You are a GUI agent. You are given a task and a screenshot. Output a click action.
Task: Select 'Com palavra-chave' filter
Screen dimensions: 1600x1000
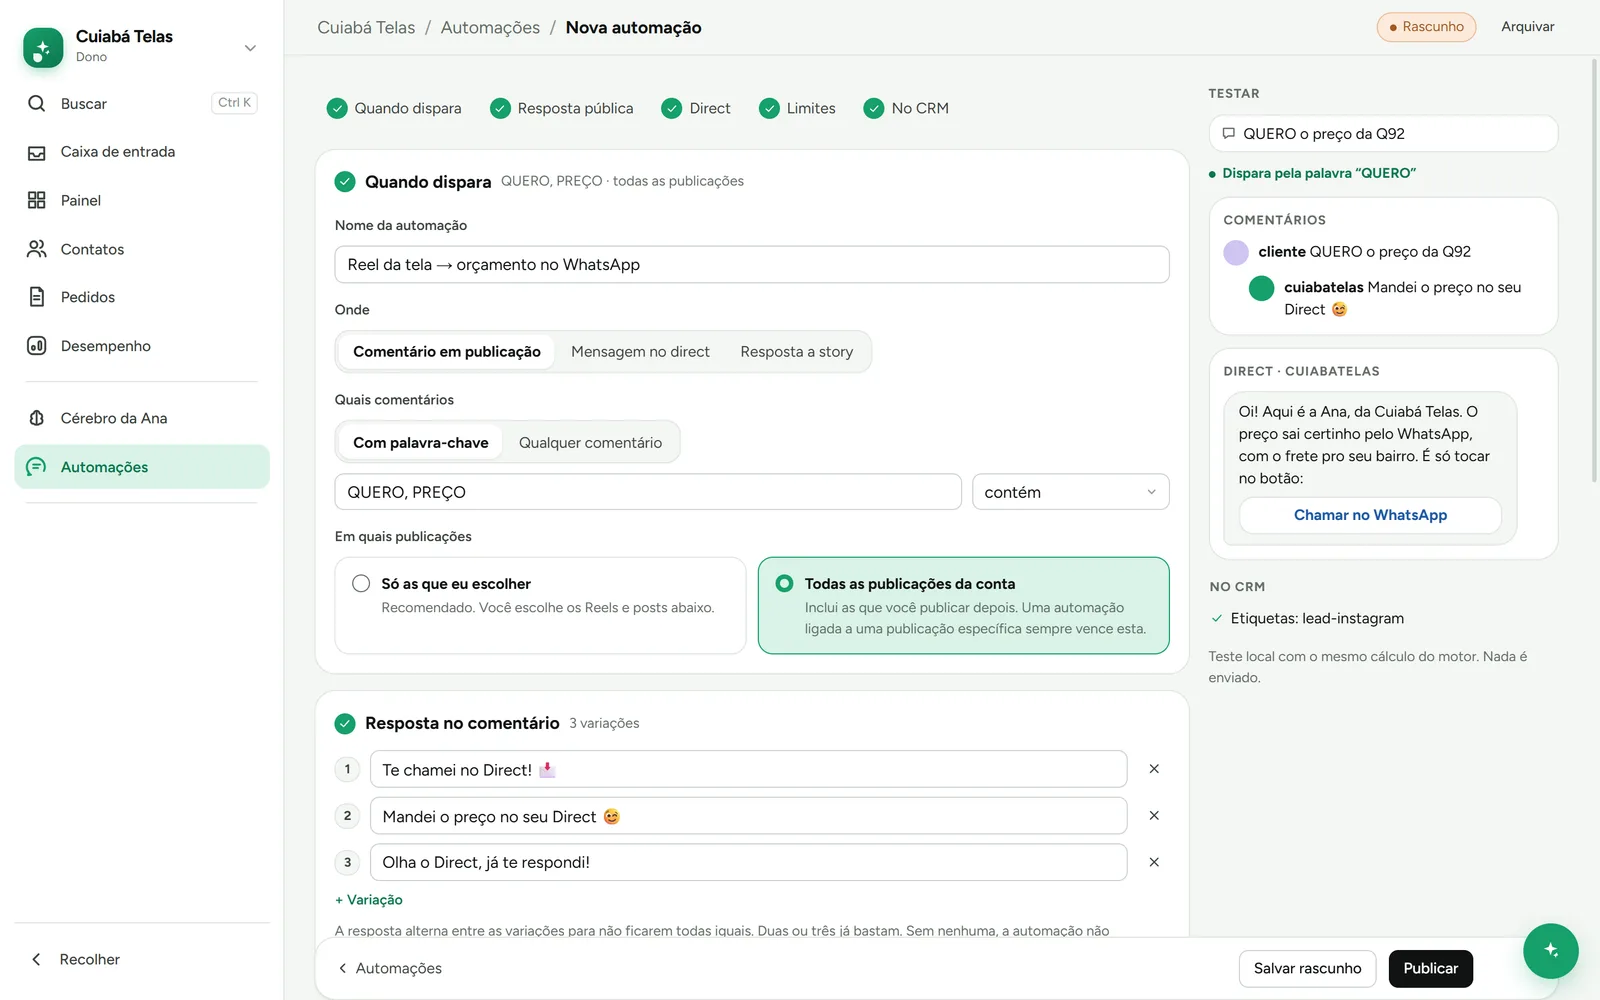coord(420,443)
